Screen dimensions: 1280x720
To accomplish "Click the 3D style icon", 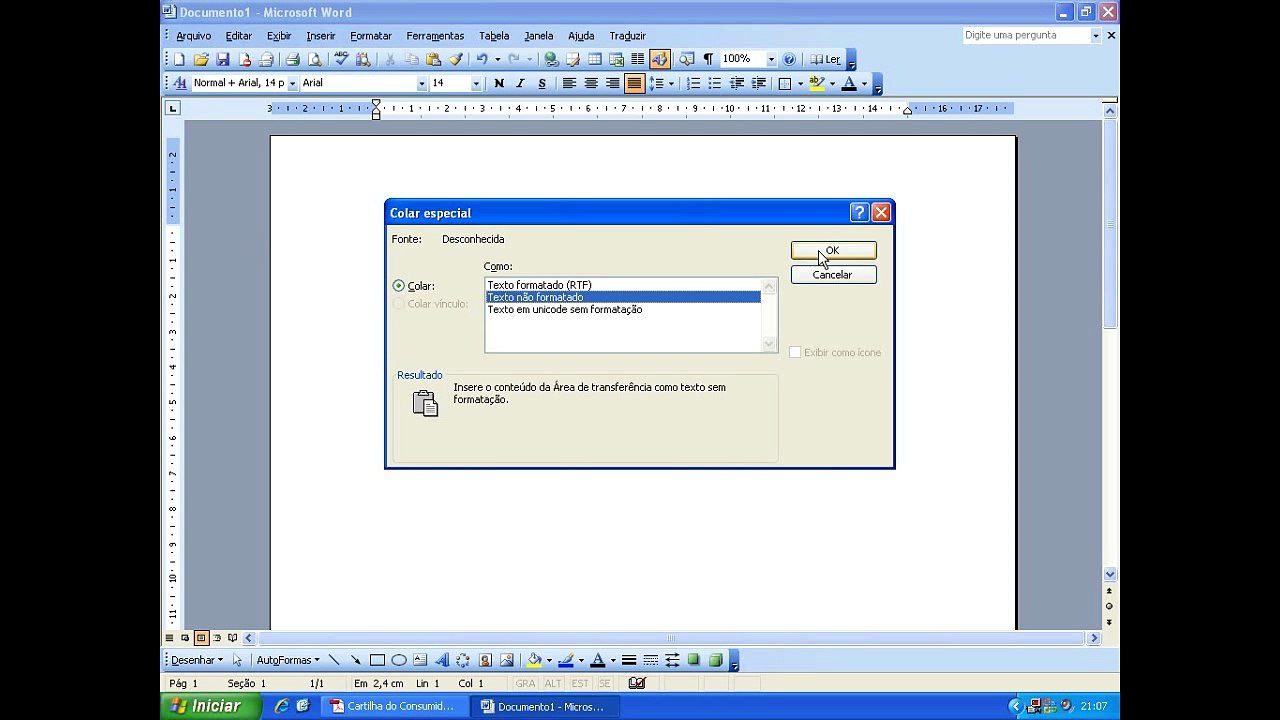I will point(716,660).
